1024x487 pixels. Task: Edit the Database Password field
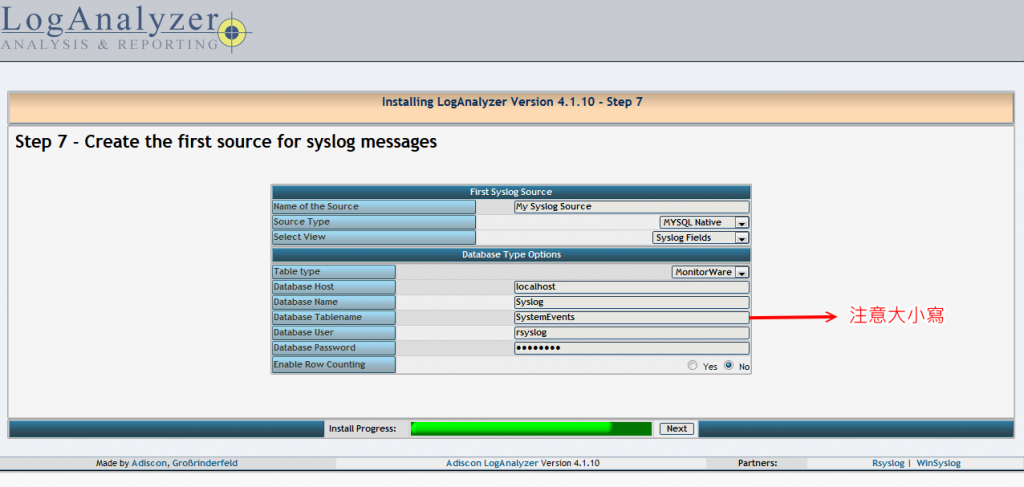point(631,348)
